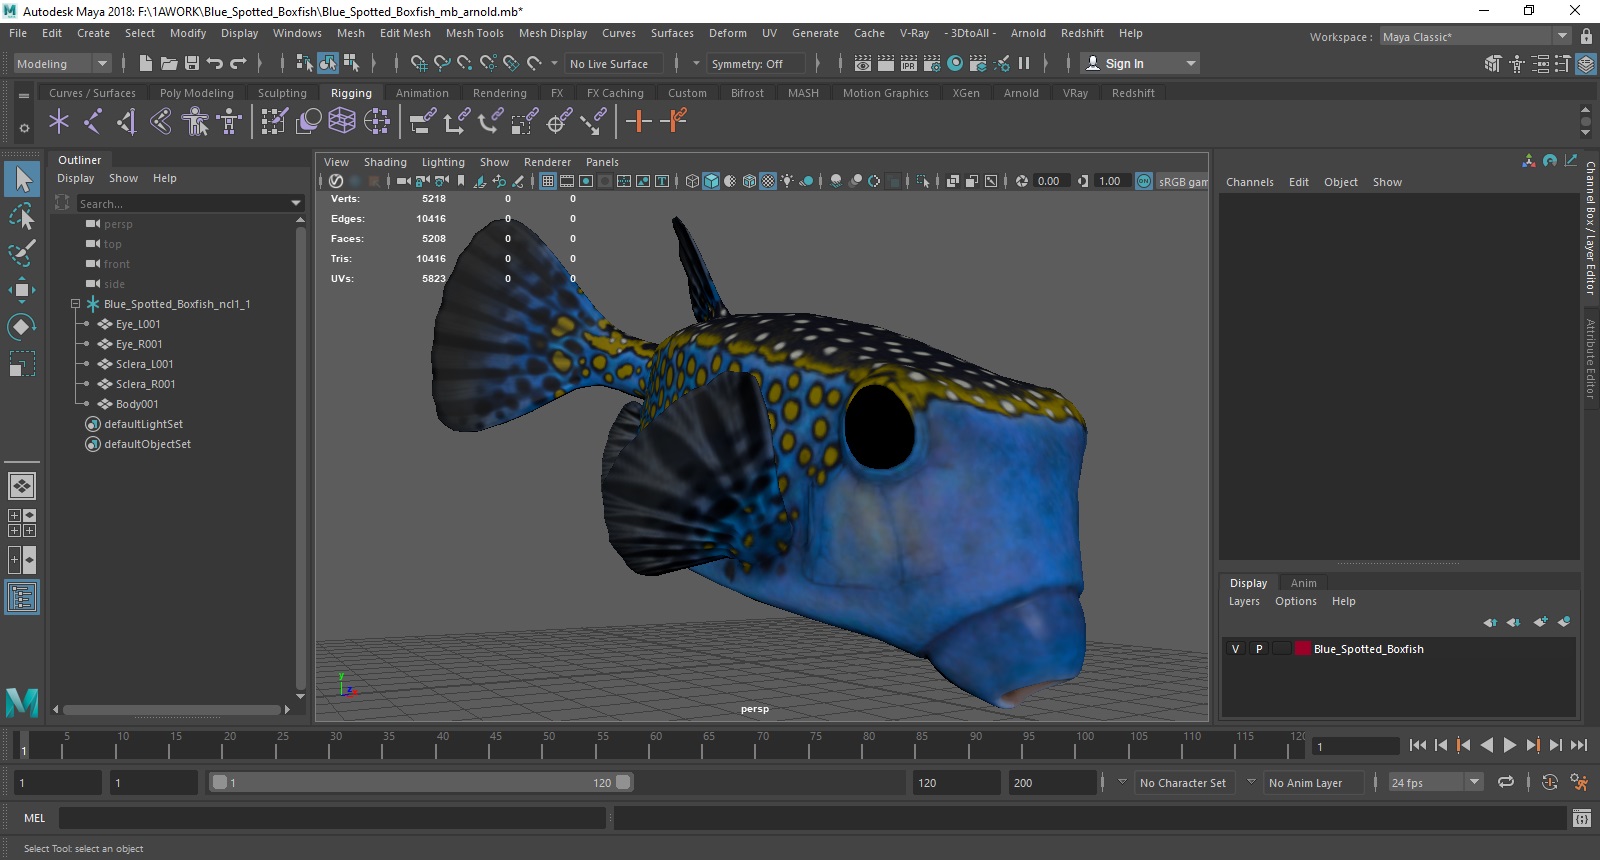Toggle playback P box of Blue_Spotted_Boxfish layer
Screen dimensions: 1600x860
click(1259, 649)
